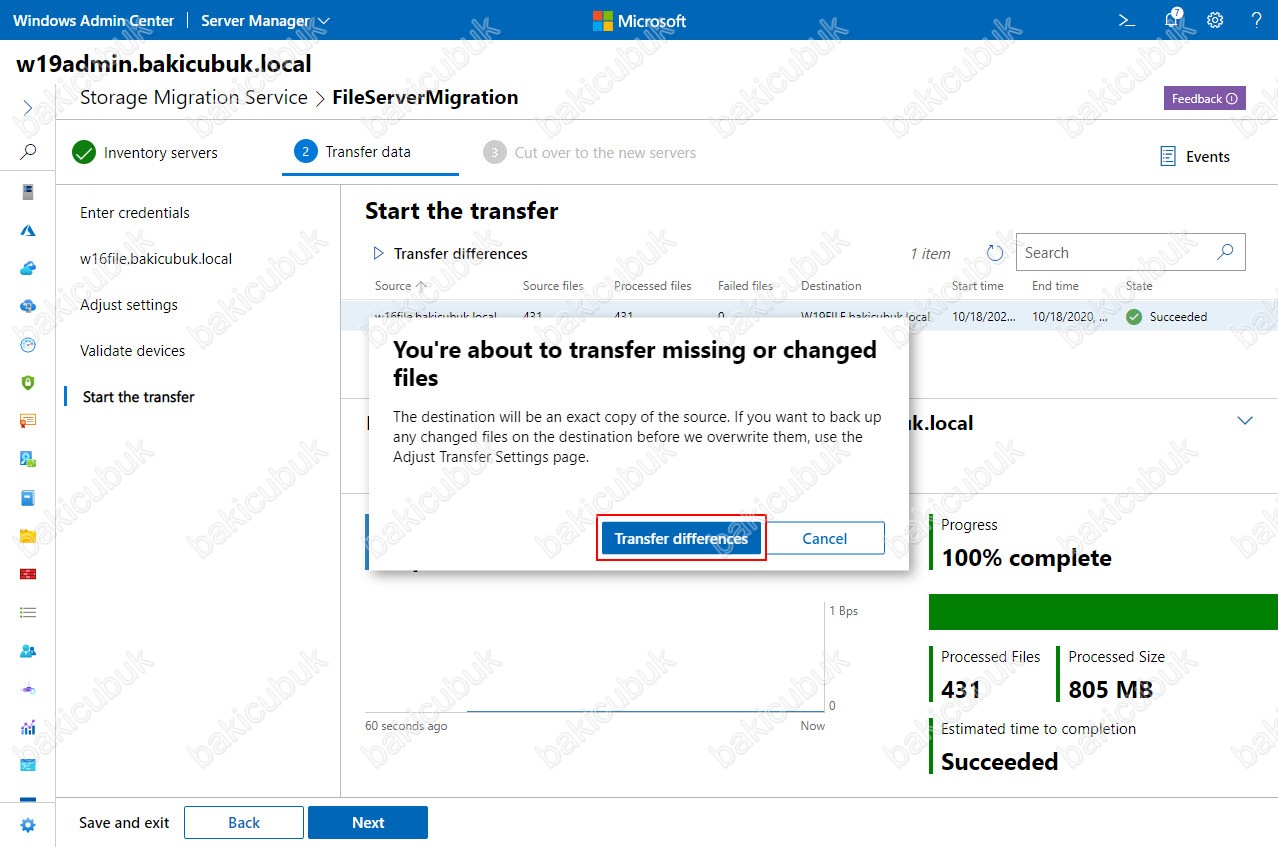Select Start the transfer page
Screen dimensions: 1278x847
(139, 397)
